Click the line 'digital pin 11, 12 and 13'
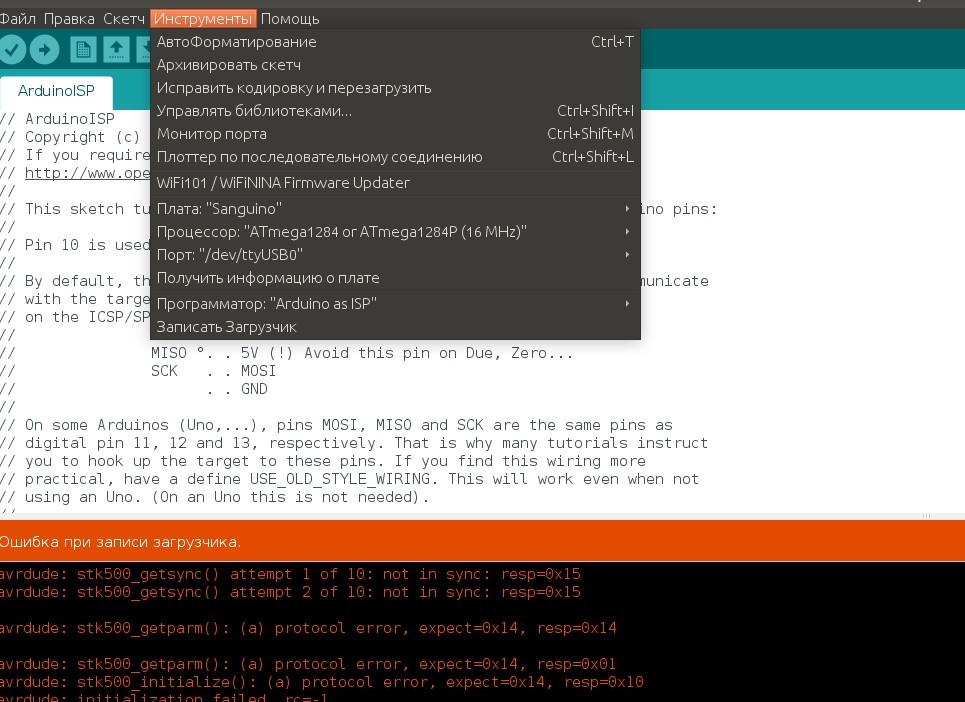 (x=354, y=443)
